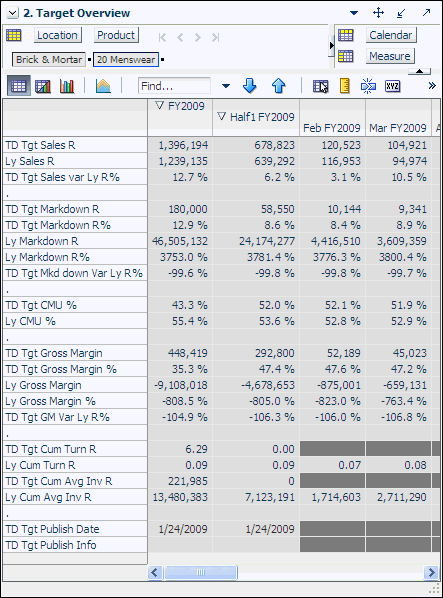Select the 20 Menswear product box
The height and width of the screenshot is (598, 443).
[x=126, y=59]
